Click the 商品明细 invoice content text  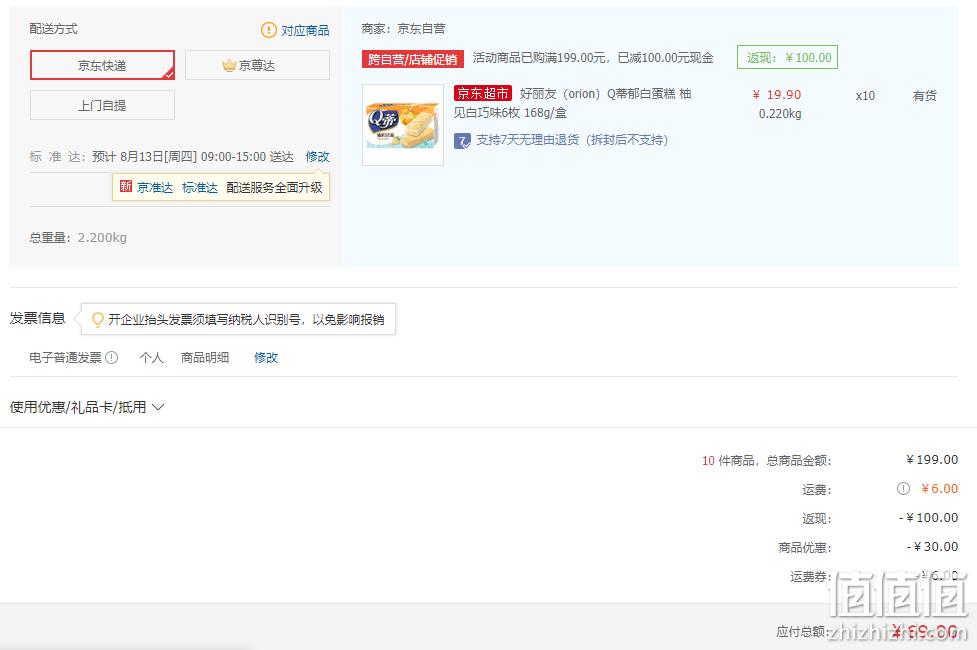[x=205, y=358]
